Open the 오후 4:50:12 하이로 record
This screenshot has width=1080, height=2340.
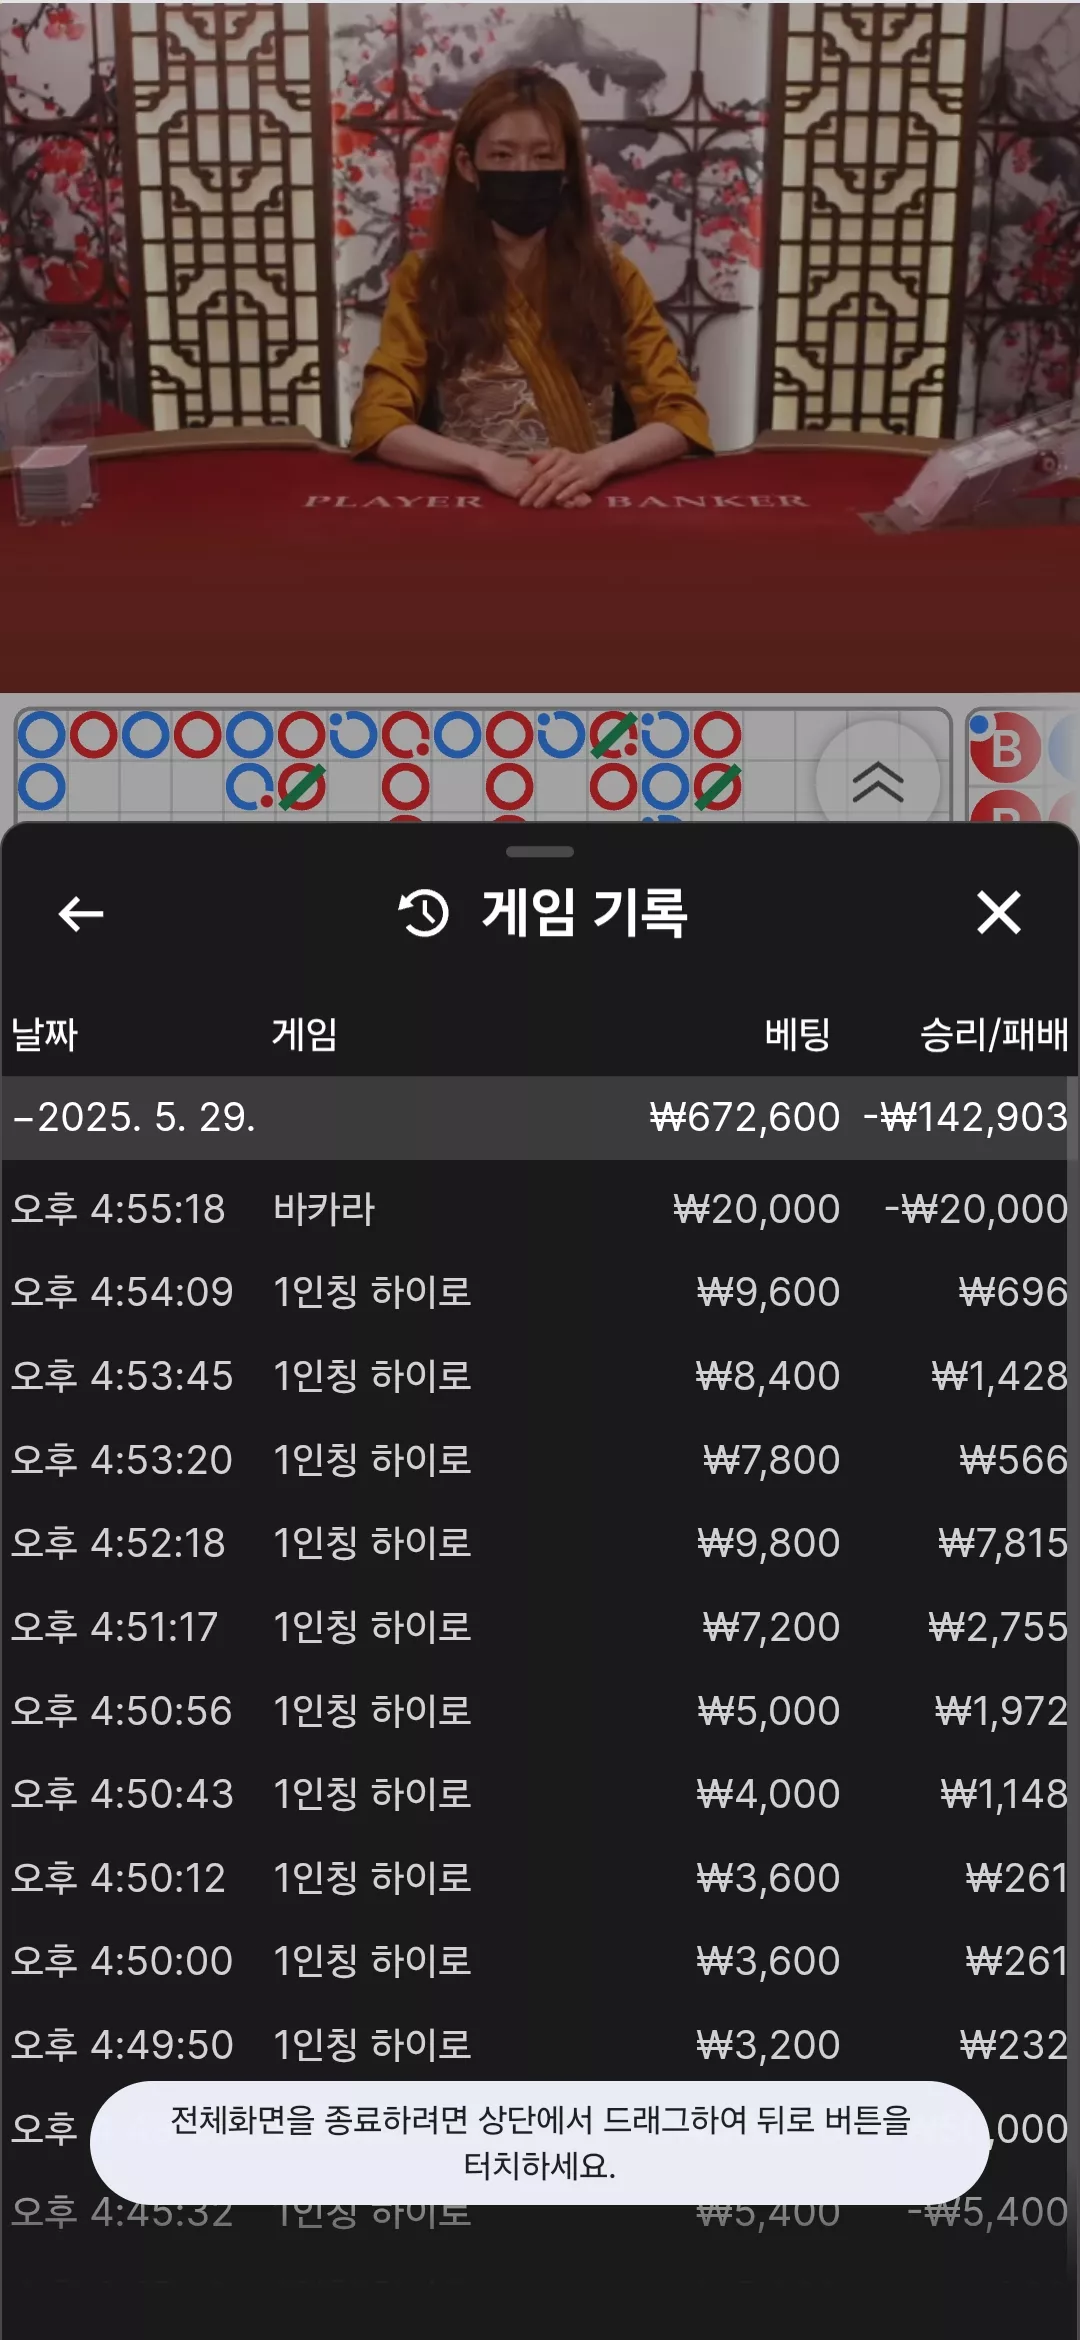[540, 1878]
